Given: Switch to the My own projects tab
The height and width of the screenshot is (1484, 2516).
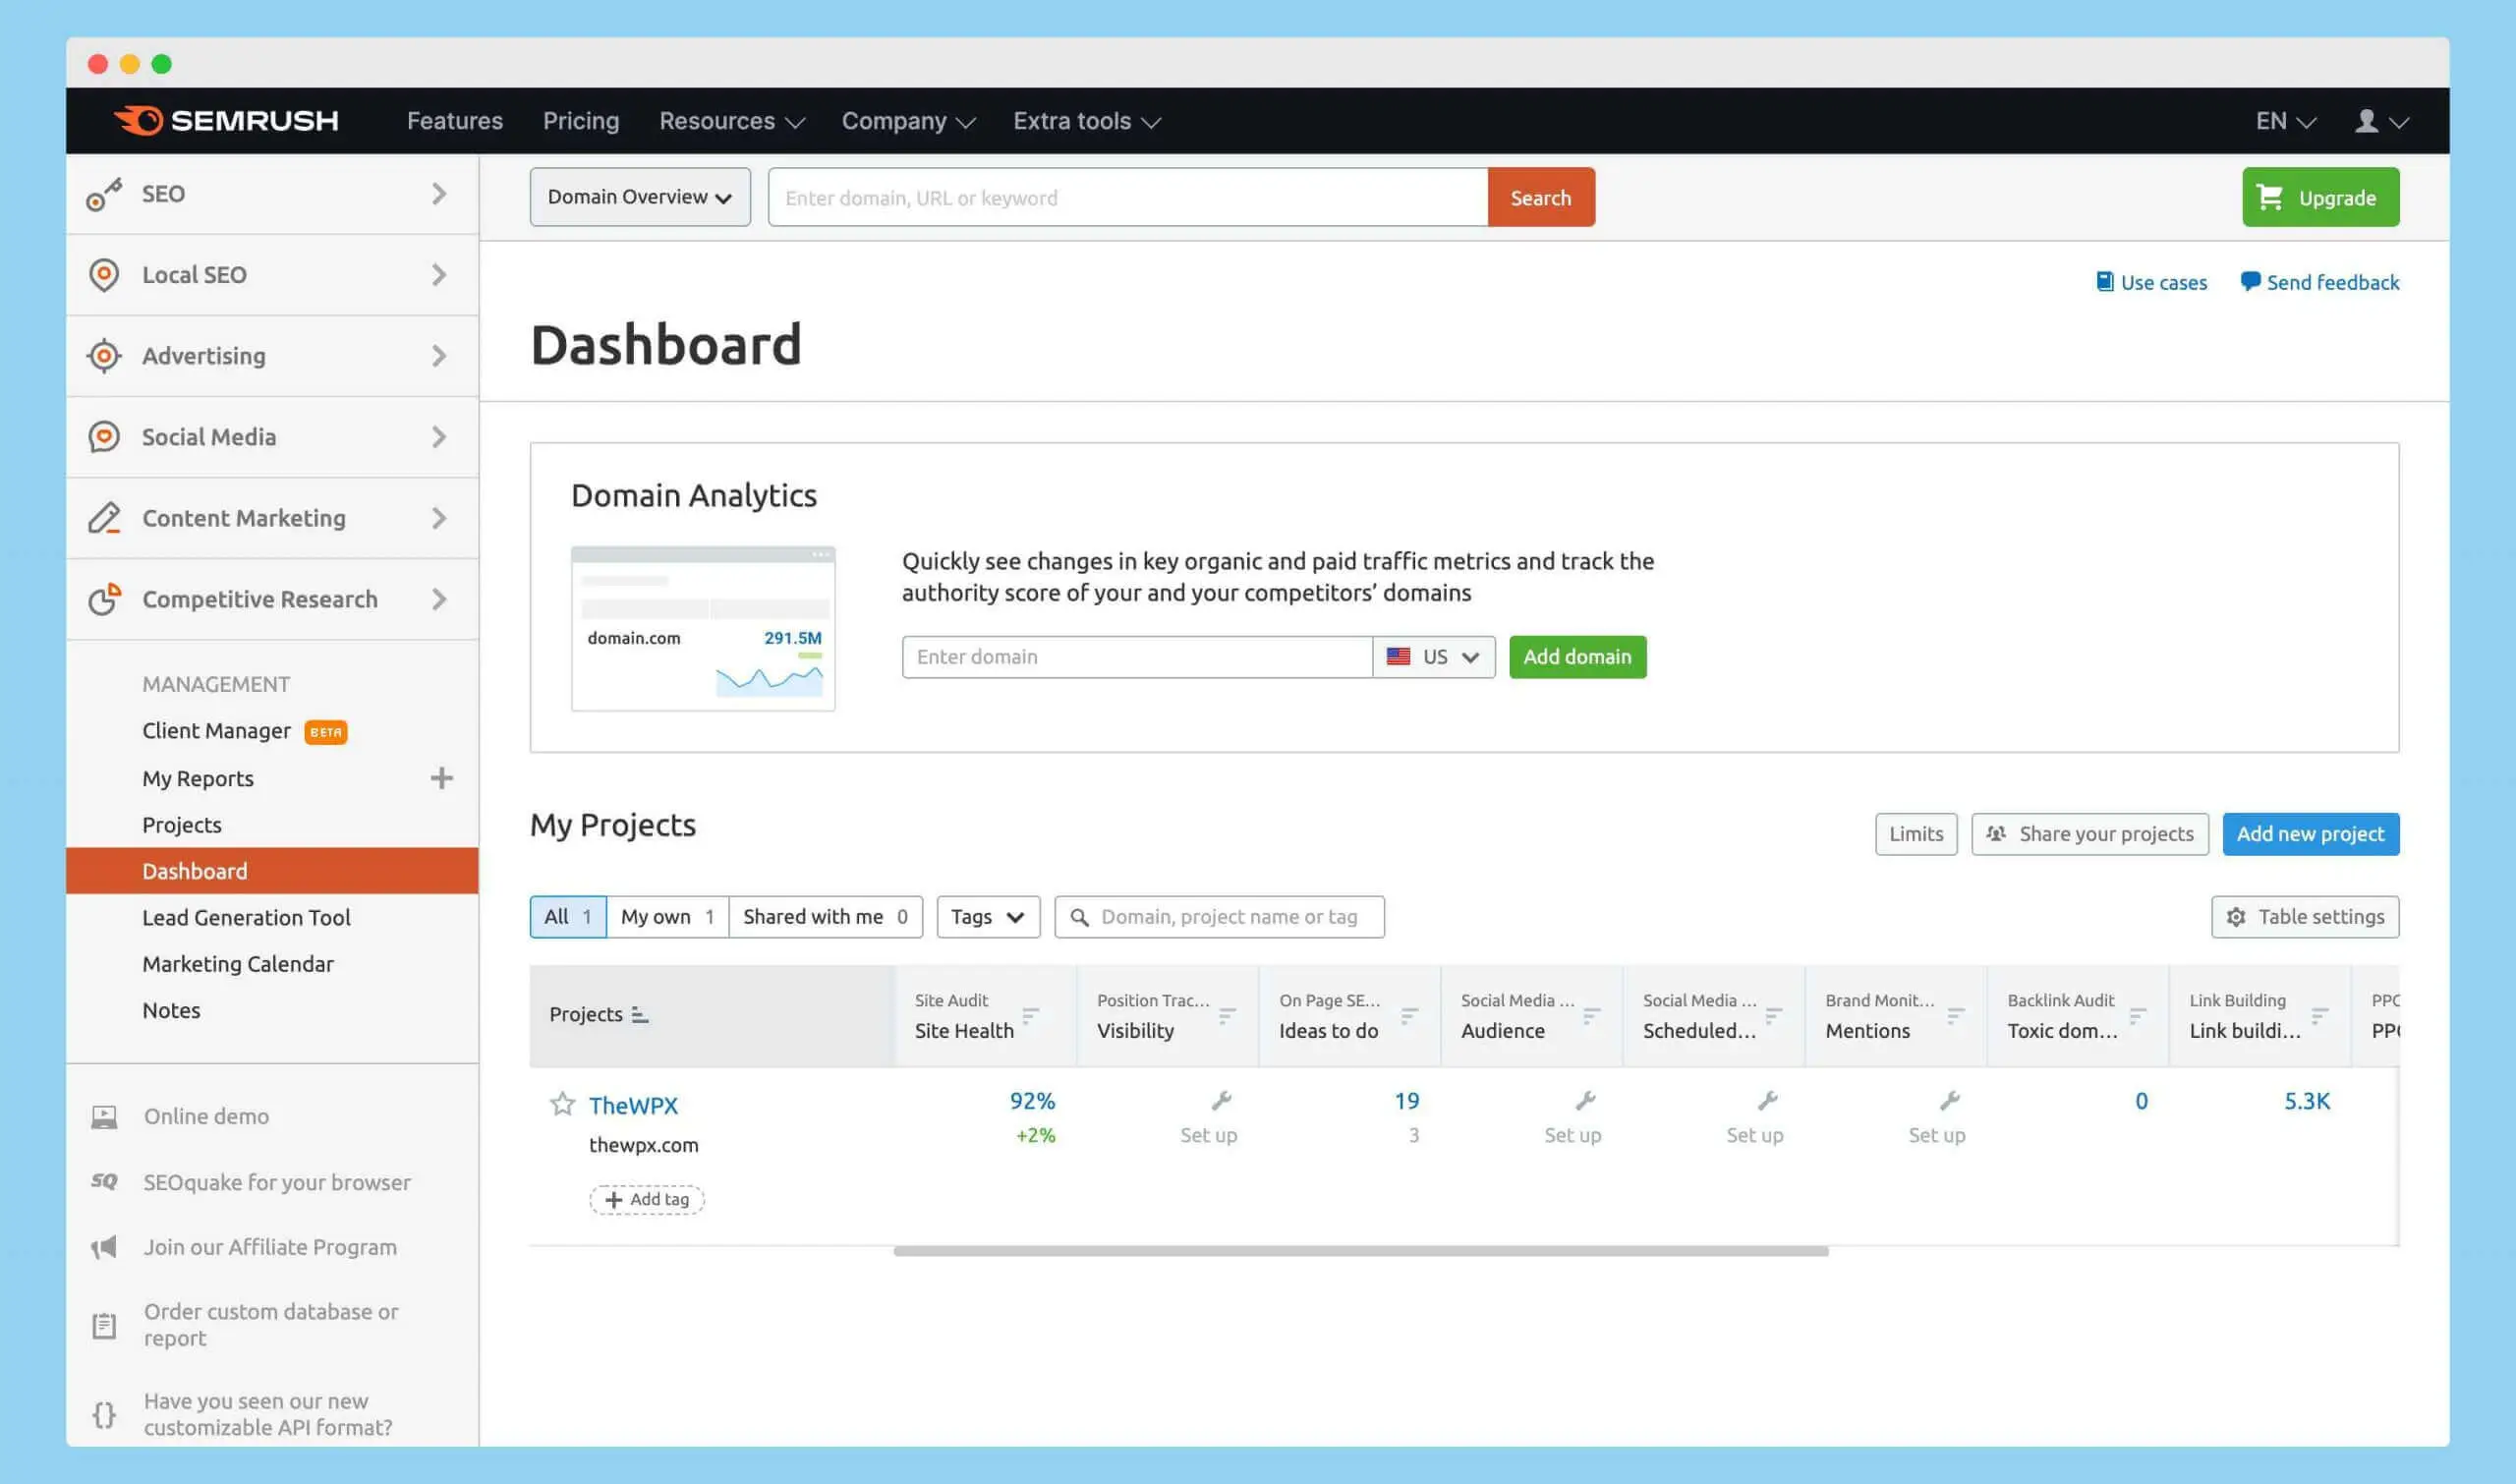Looking at the screenshot, I should point(665,916).
